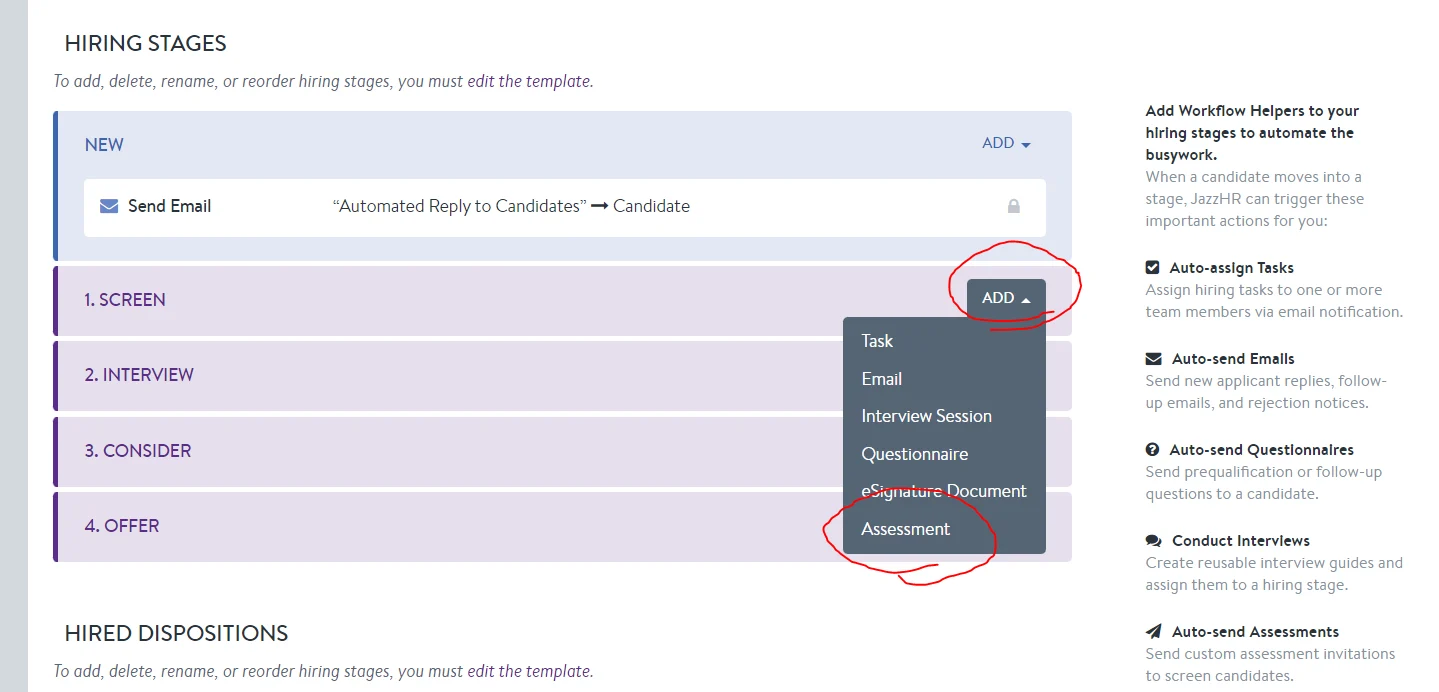Click the Auto-send Emails envelope icon
This screenshot has width=1439, height=692.
(1154, 359)
